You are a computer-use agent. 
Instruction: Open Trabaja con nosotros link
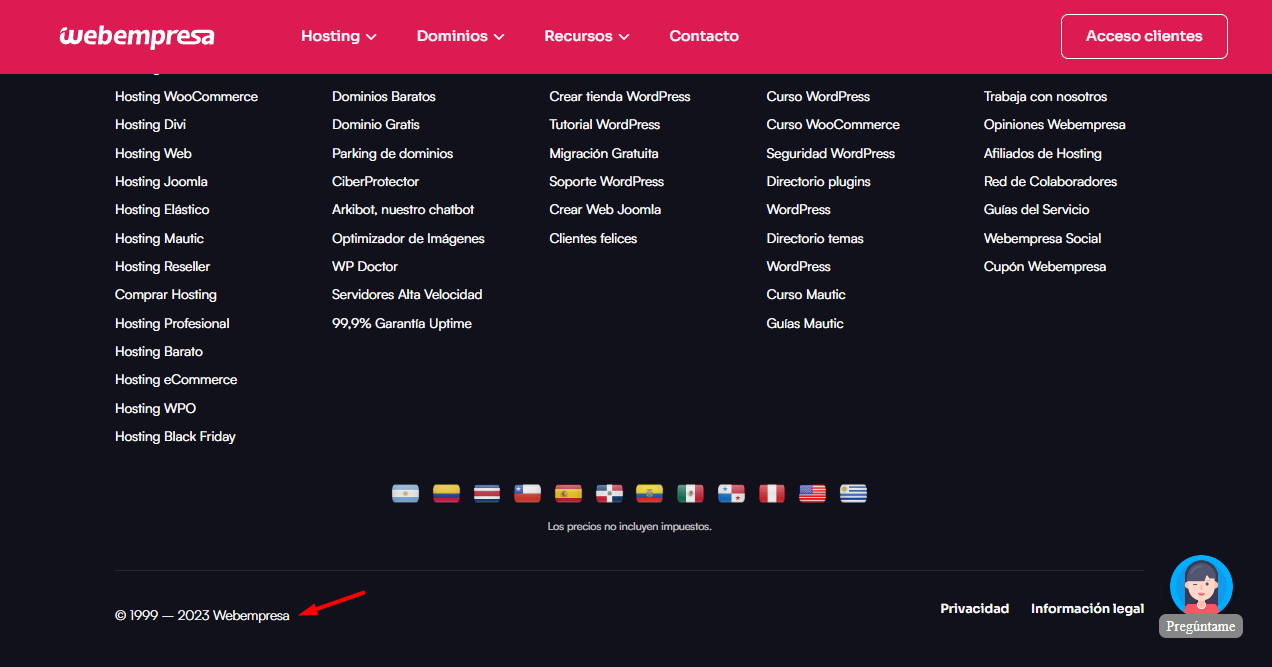point(1045,97)
